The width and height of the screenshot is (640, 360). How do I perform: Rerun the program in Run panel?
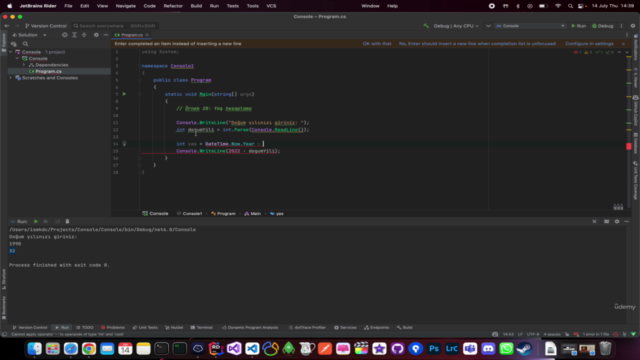[36, 222]
